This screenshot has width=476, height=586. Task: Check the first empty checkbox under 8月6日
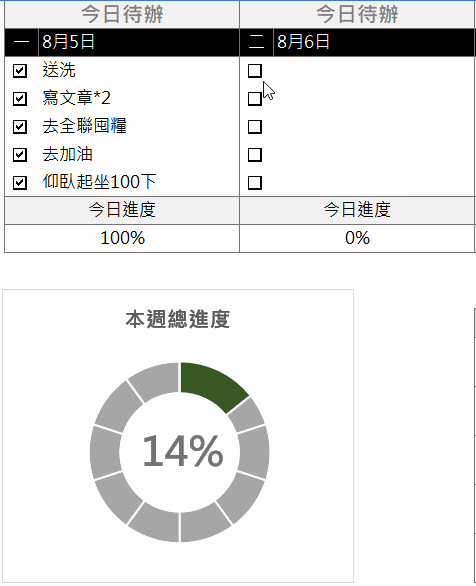coord(255,70)
